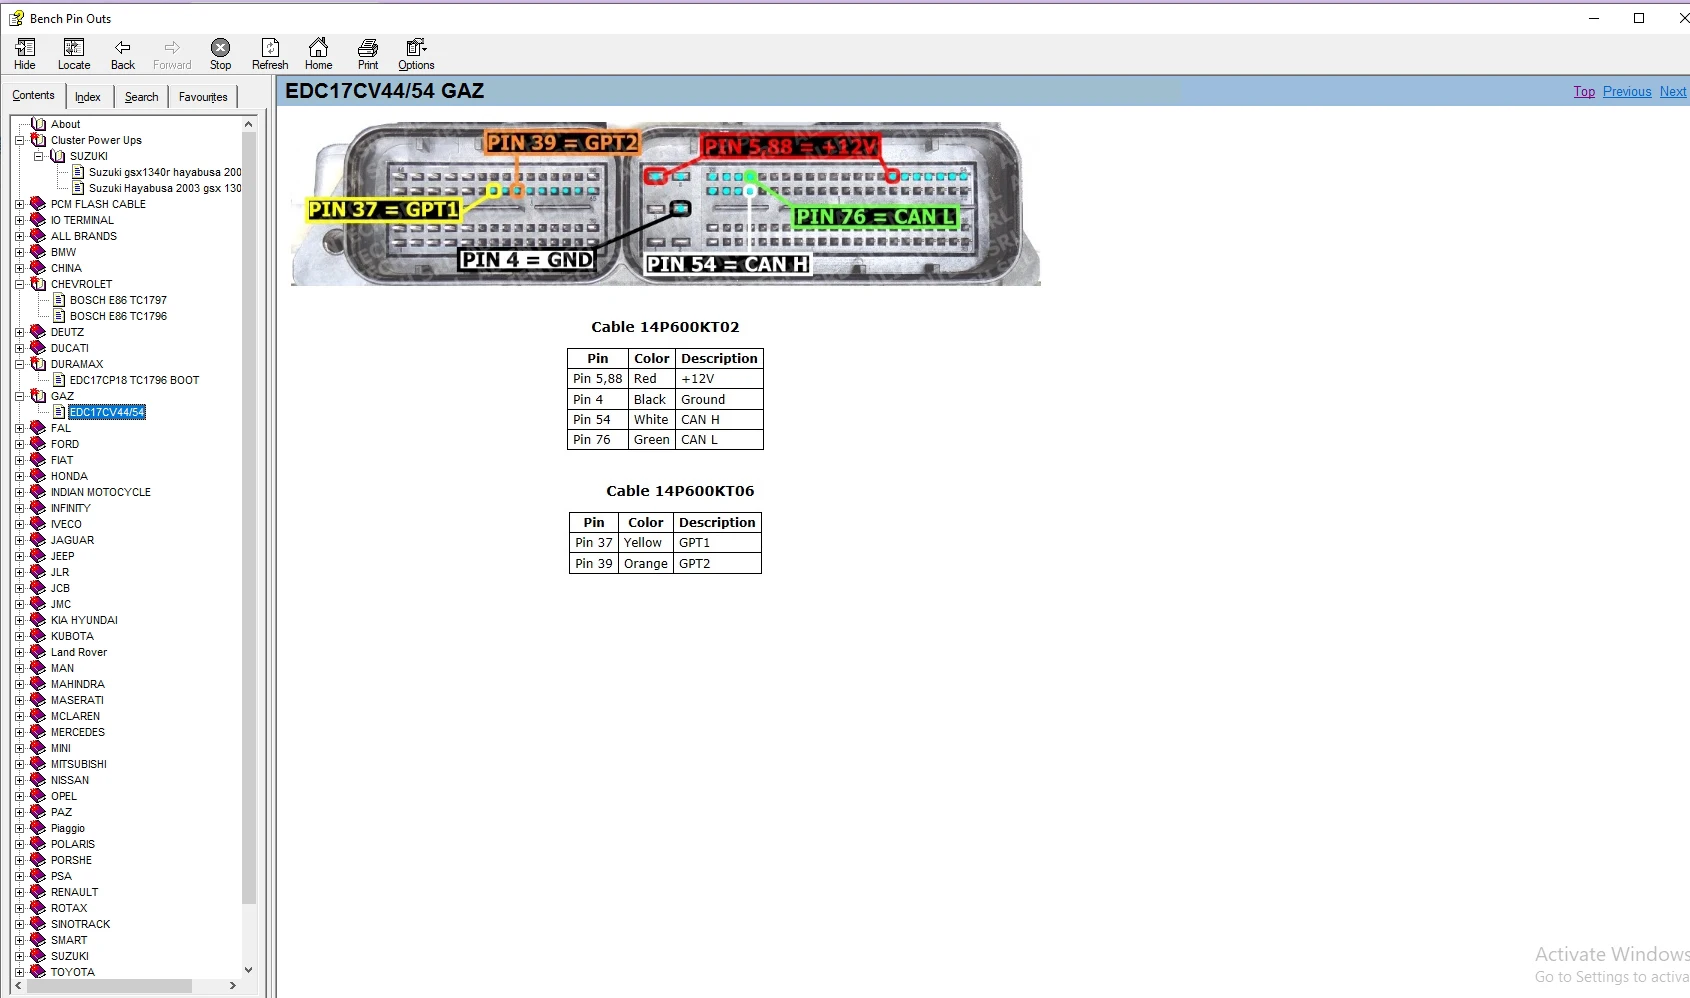Screen dimensions: 1690x998
Task: Click the PCM FLASH CABLE book icon
Action: pyautogui.click(x=39, y=204)
